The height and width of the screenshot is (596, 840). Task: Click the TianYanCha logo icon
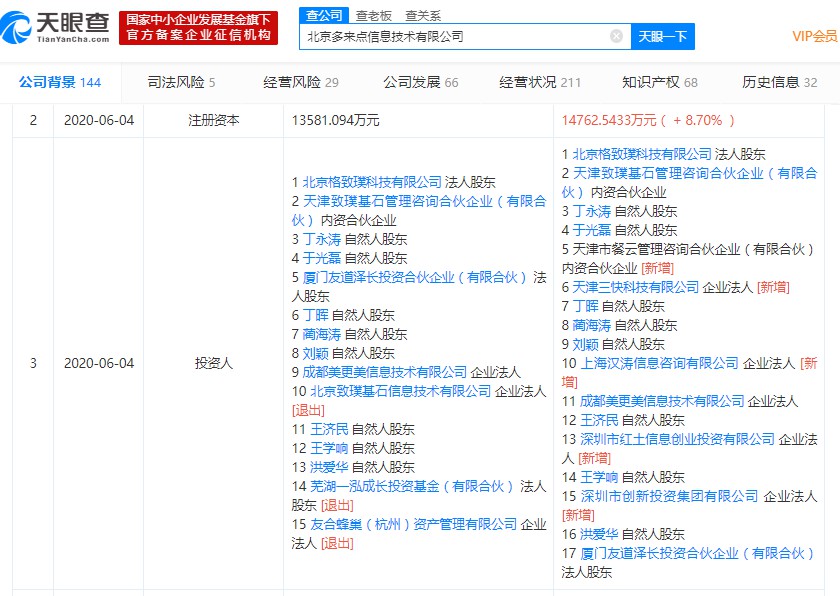click(x=16, y=27)
